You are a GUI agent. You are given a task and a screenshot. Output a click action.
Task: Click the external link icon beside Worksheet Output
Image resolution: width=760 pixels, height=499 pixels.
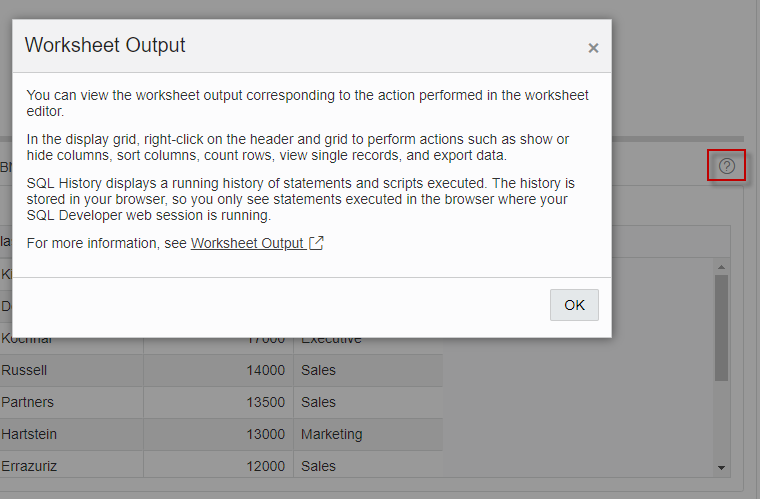[x=316, y=243]
